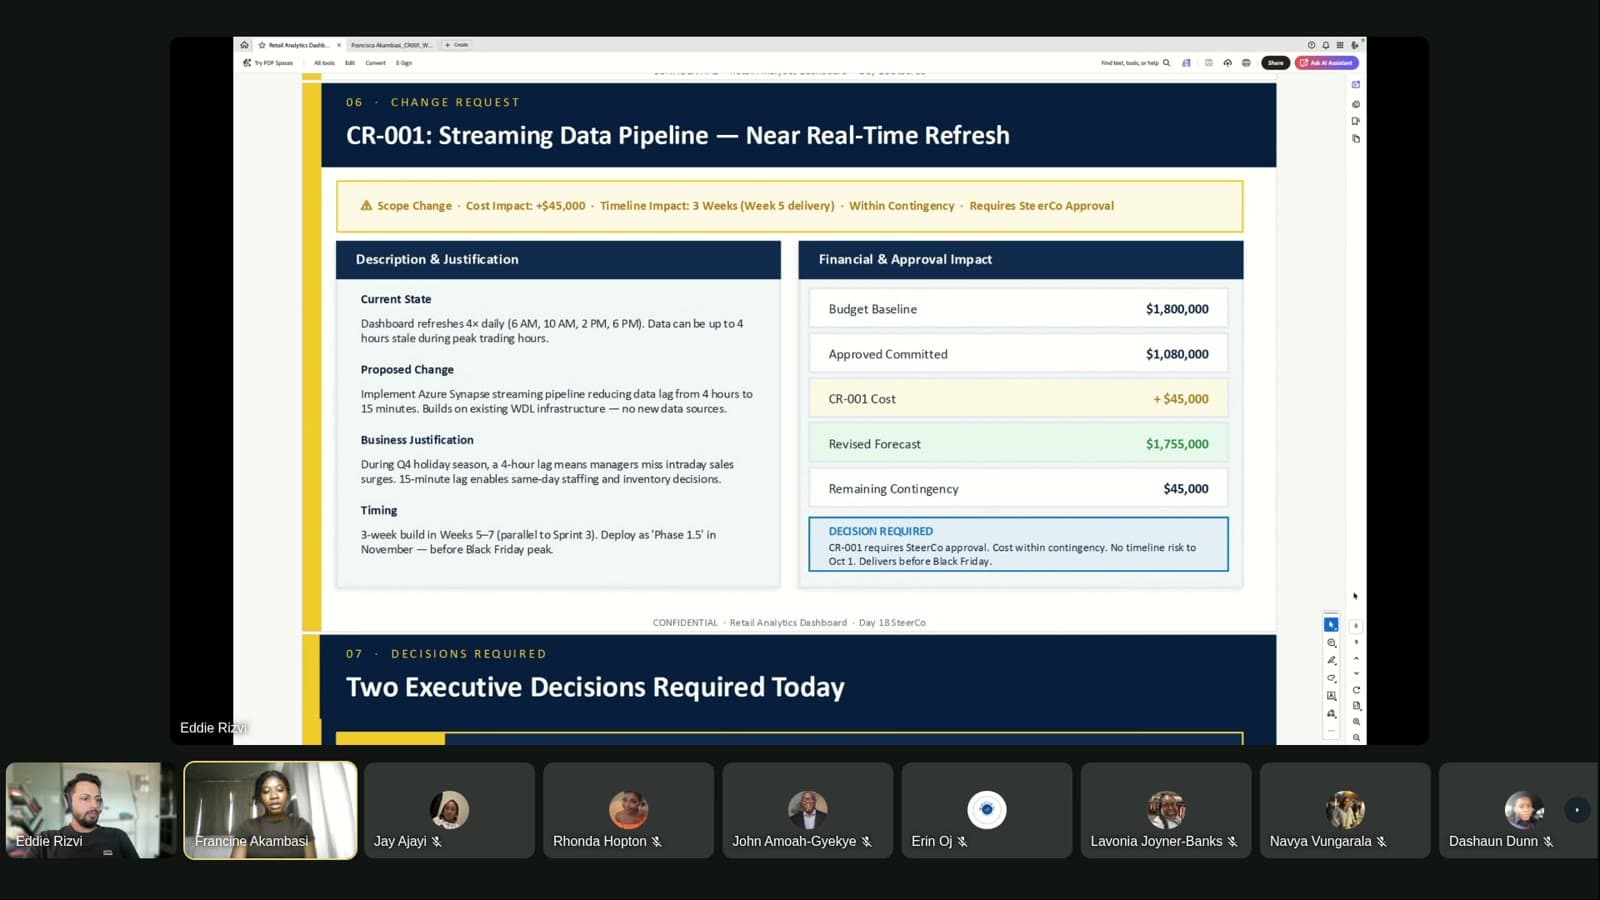The width and height of the screenshot is (1600, 900).
Task: Open the notifications bell
Action: click(x=1326, y=45)
